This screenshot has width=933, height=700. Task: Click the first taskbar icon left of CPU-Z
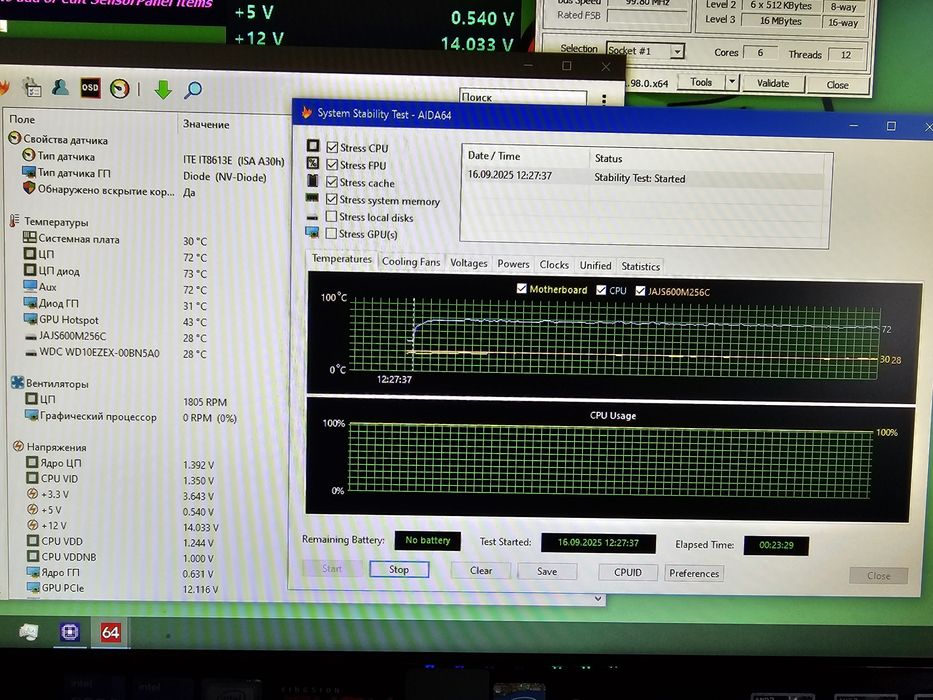click(x=28, y=632)
